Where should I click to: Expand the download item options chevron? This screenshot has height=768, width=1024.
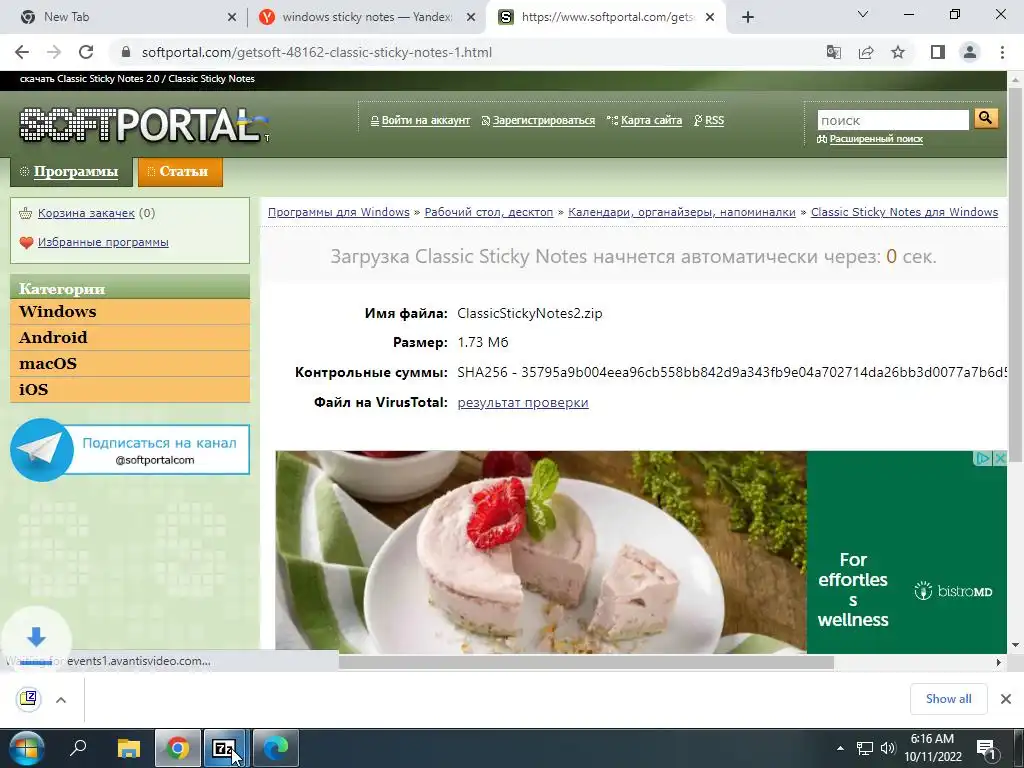coord(61,700)
